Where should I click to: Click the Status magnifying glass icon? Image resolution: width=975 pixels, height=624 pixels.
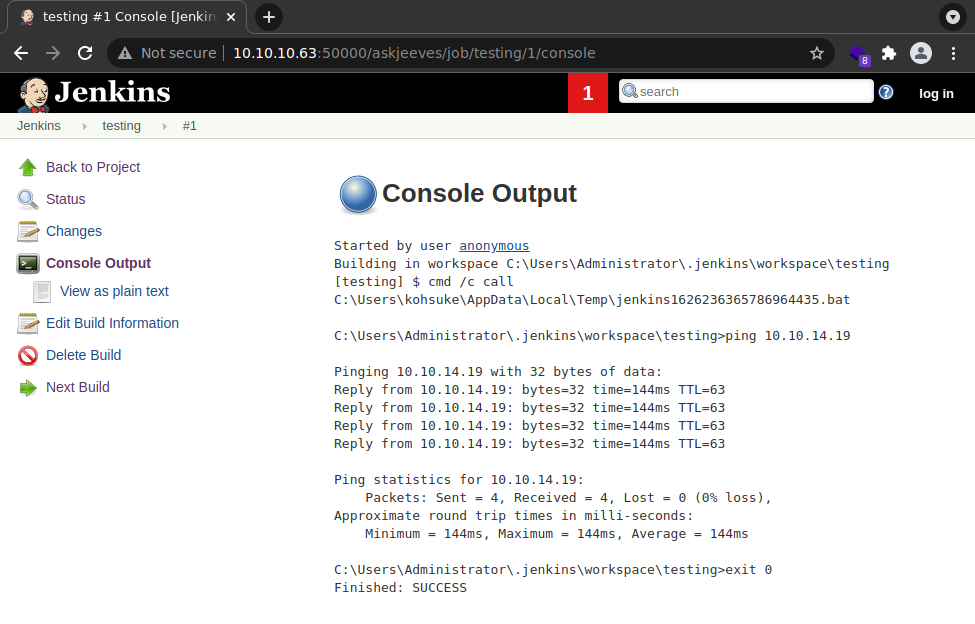coord(27,199)
